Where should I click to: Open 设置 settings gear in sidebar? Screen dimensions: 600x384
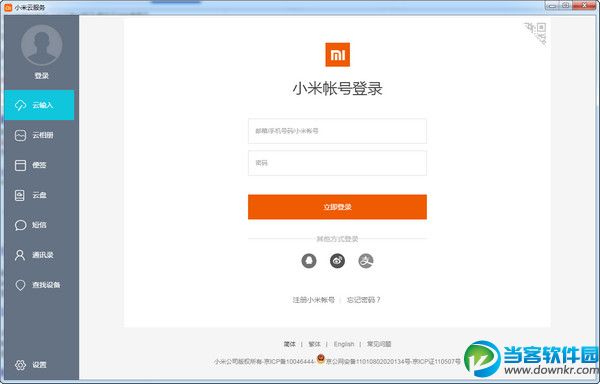[x=31, y=365]
